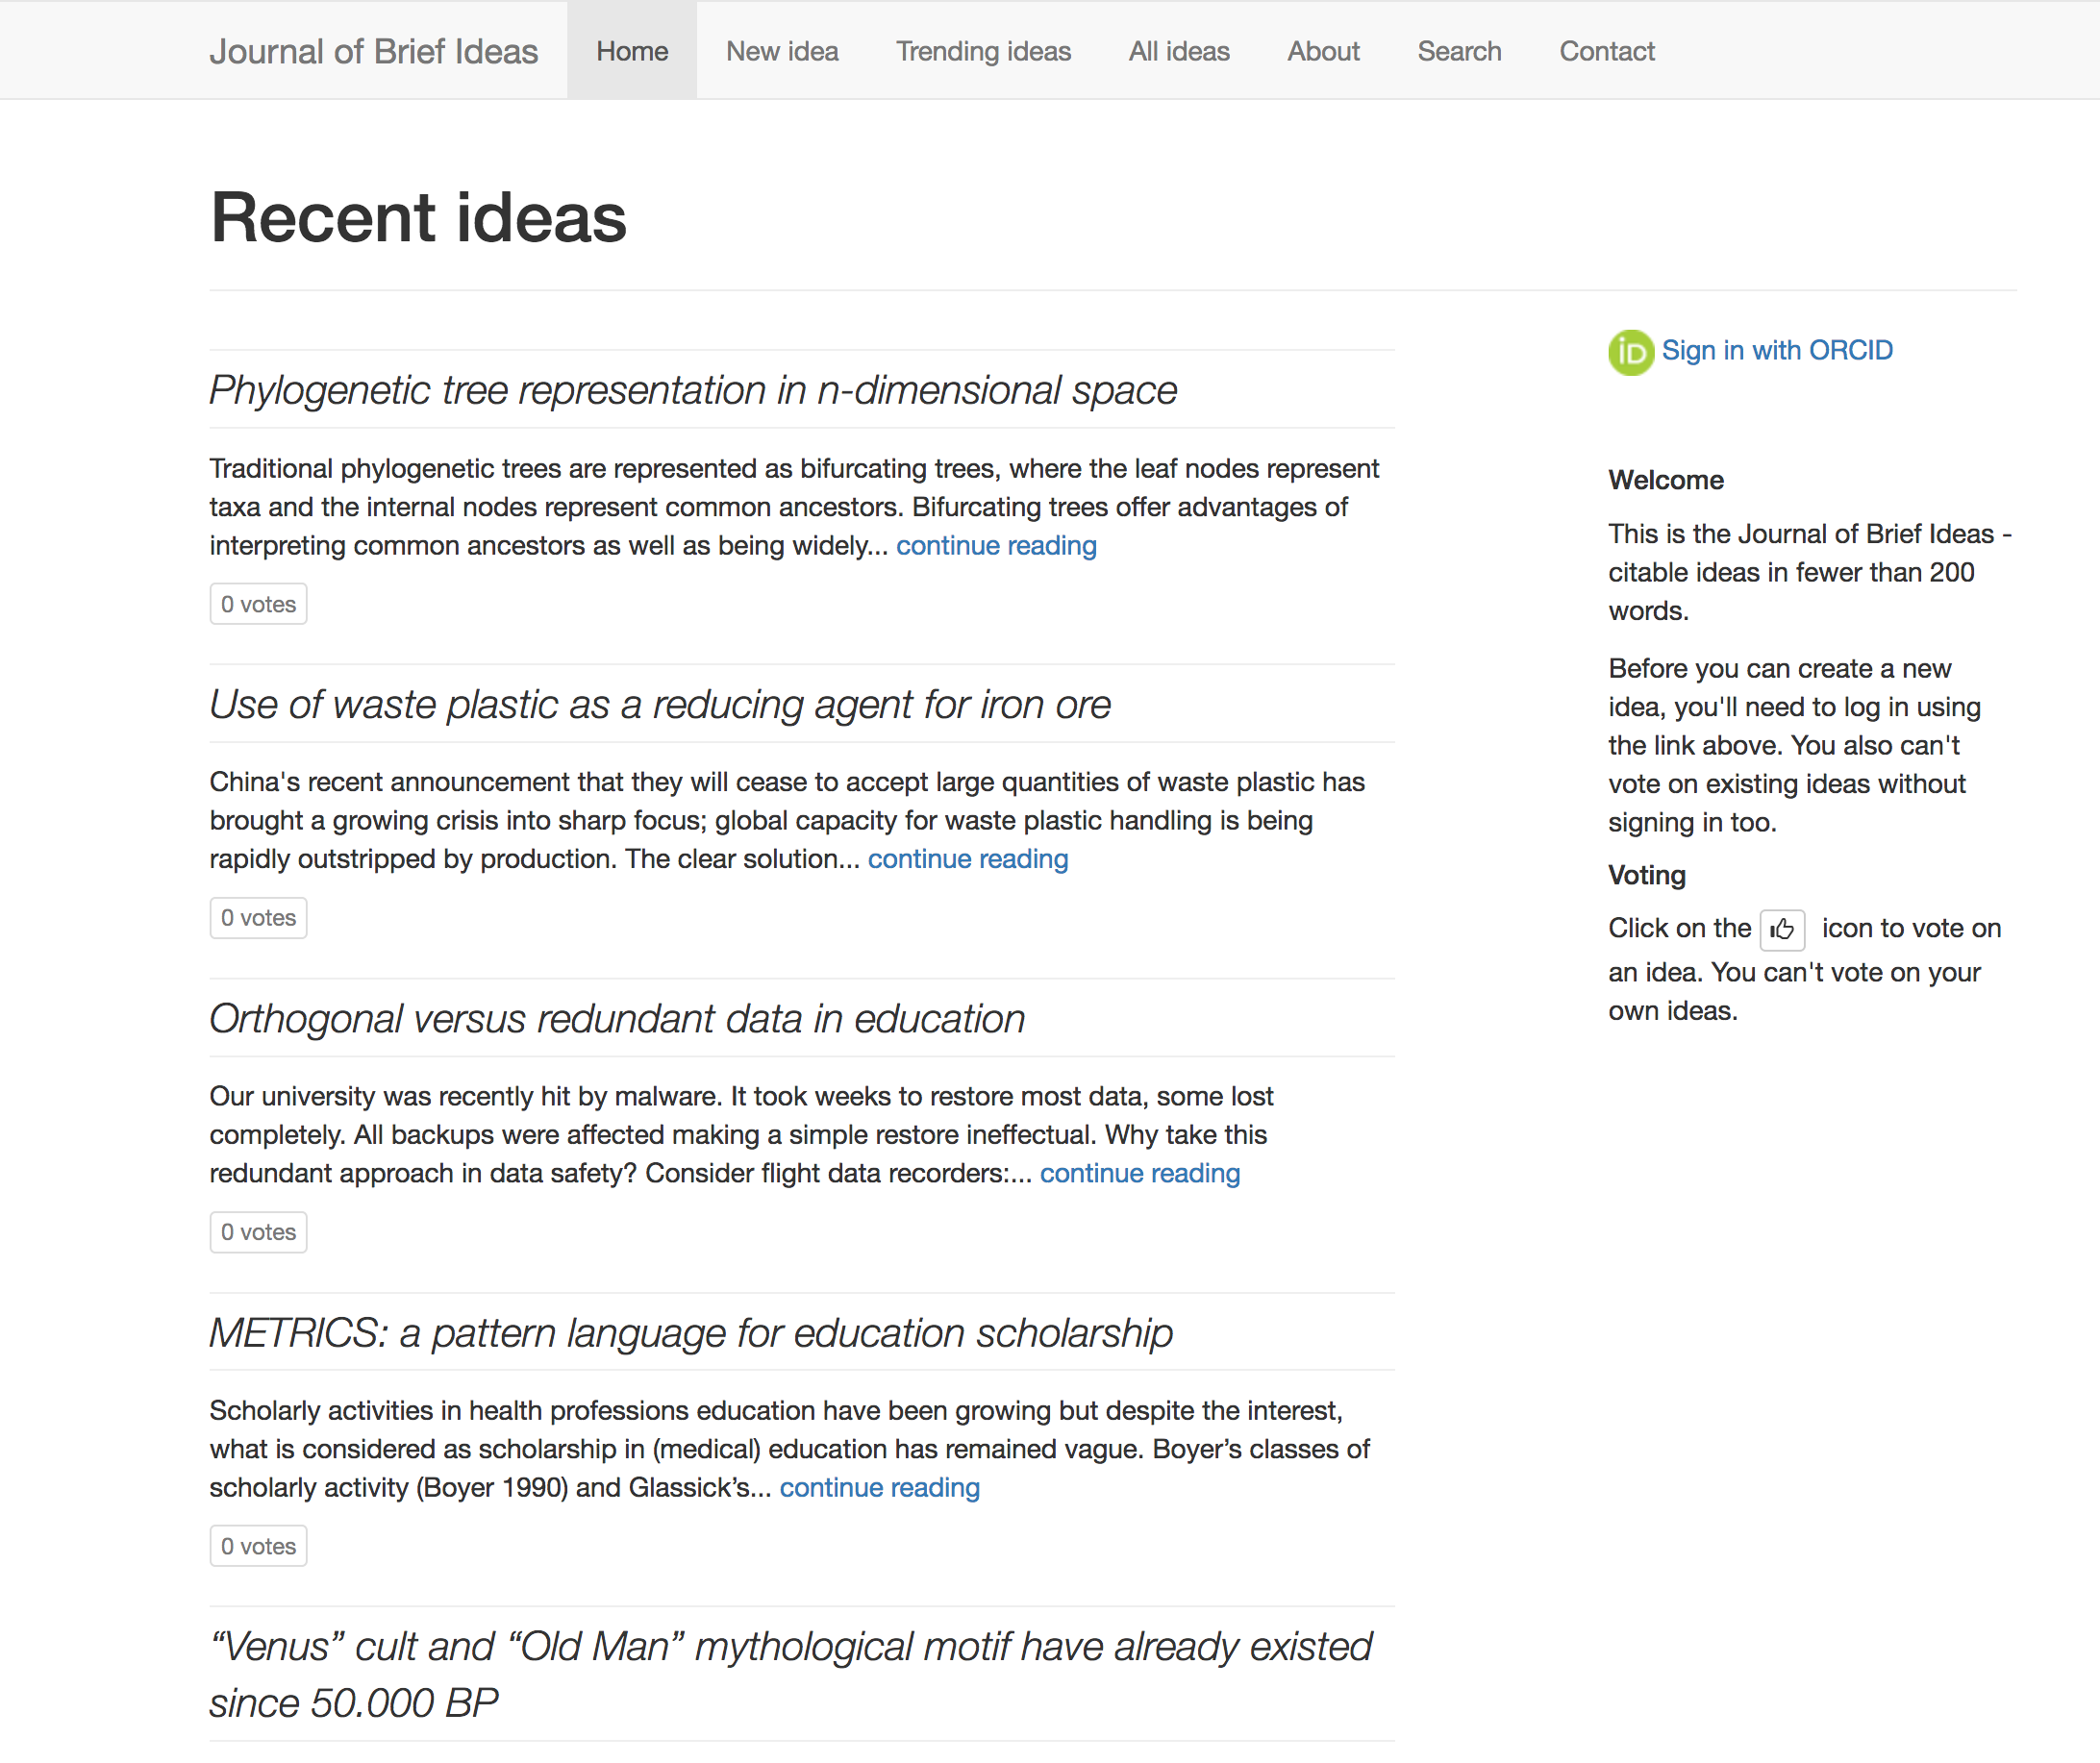The width and height of the screenshot is (2100, 1763).
Task: View All ideas in the navigation
Action: point(1178,50)
